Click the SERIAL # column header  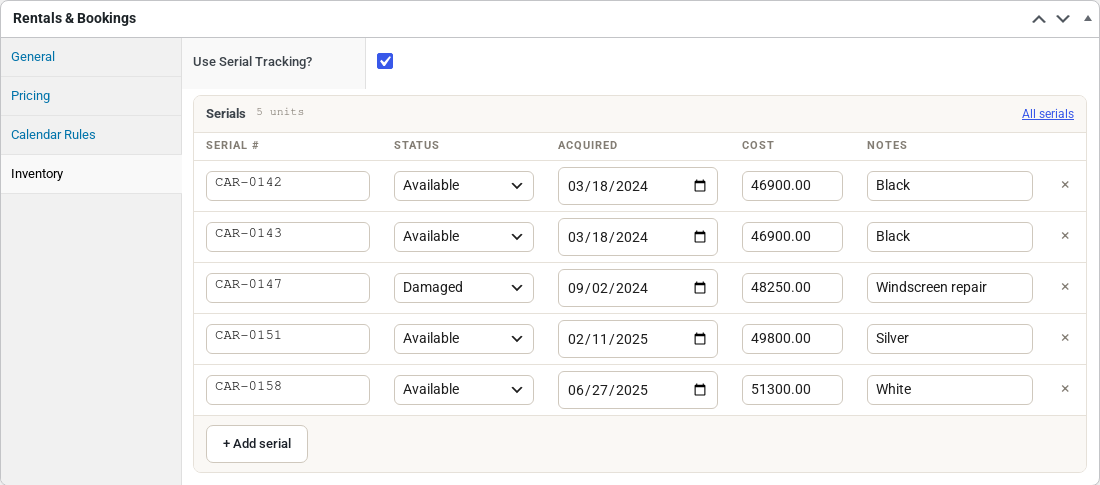point(232,145)
